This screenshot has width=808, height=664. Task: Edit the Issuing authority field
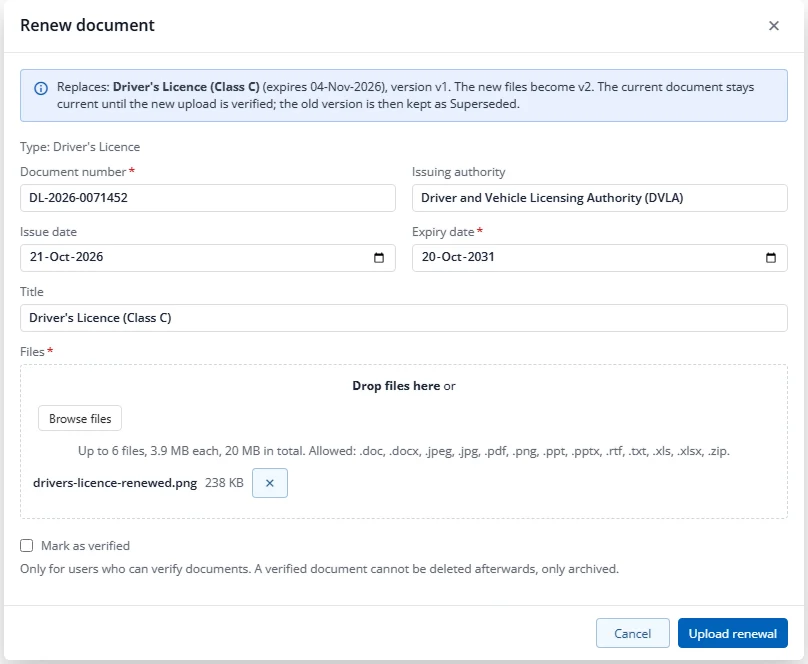(x=599, y=198)
